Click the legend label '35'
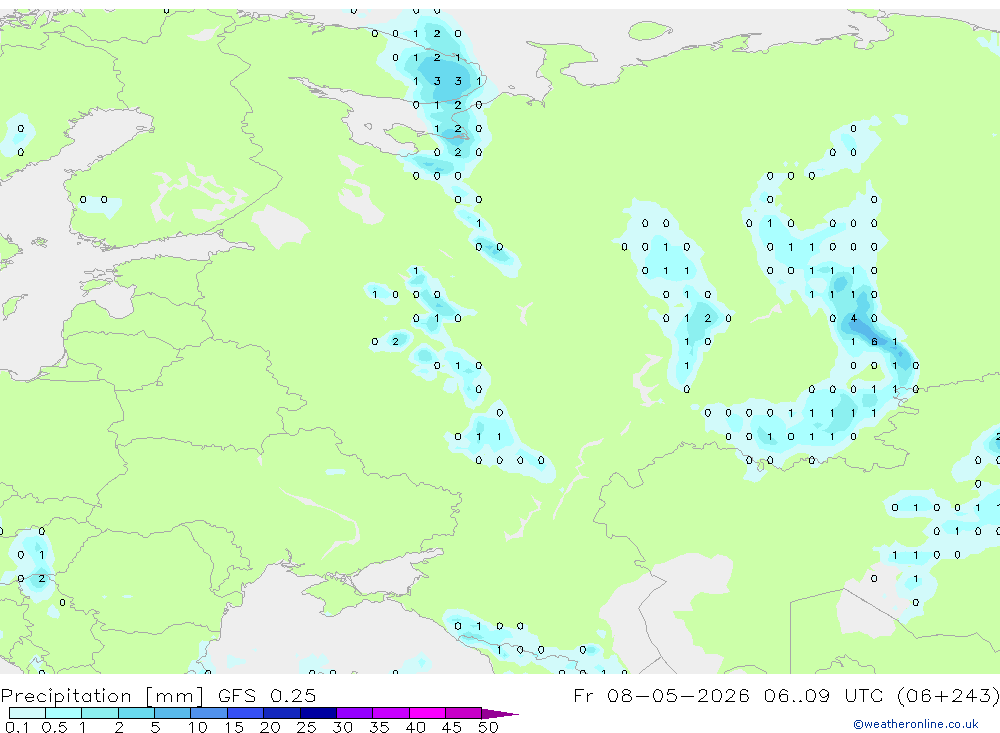 point(379,727)
